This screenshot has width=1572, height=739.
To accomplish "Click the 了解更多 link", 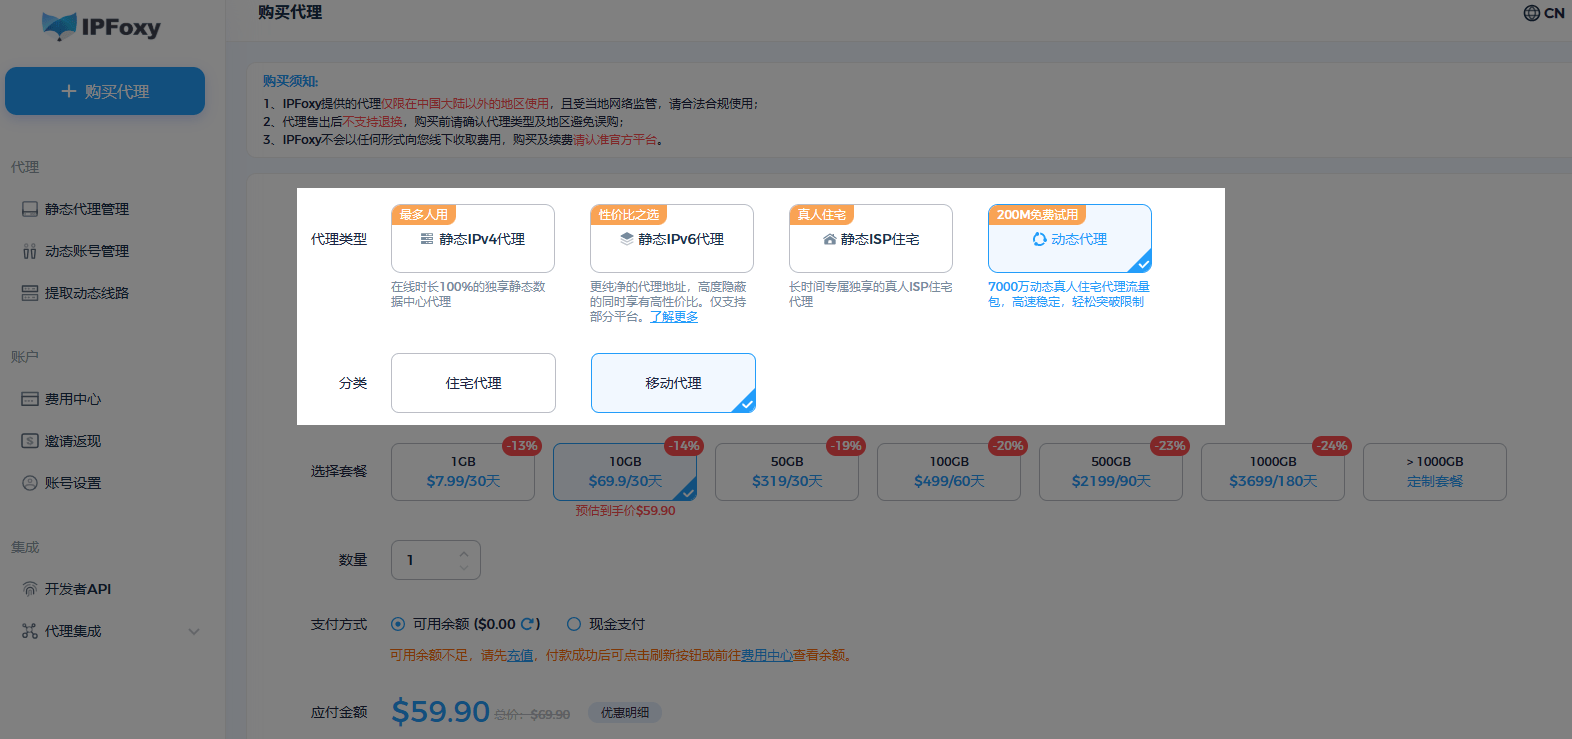I will (x=674, y=317).
